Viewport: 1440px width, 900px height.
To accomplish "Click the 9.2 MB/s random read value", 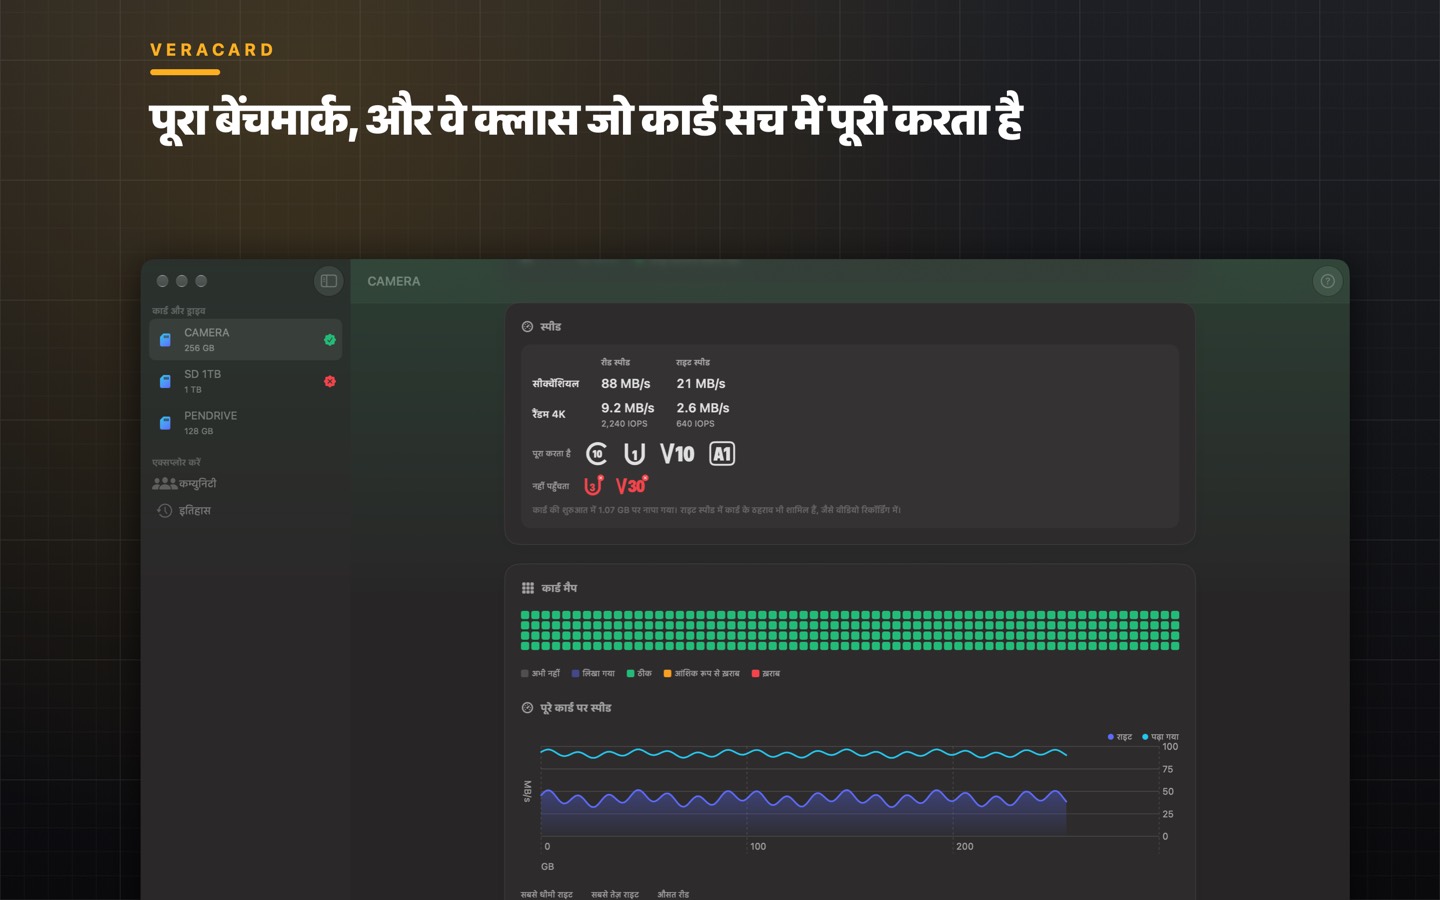I will point(628,408).
